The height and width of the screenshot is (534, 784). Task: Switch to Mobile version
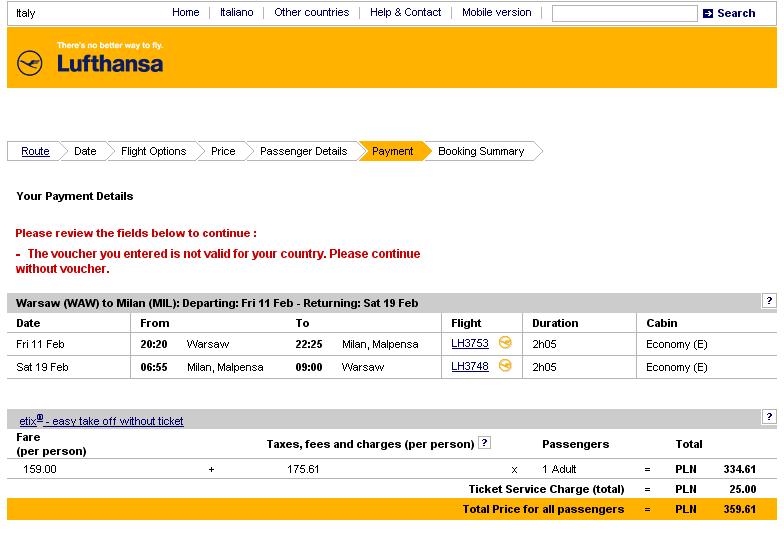pos(496,12)
